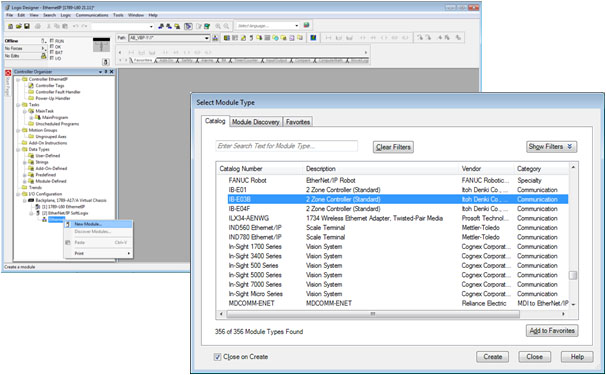Expand the MainProgram node

tap(32, 117)
